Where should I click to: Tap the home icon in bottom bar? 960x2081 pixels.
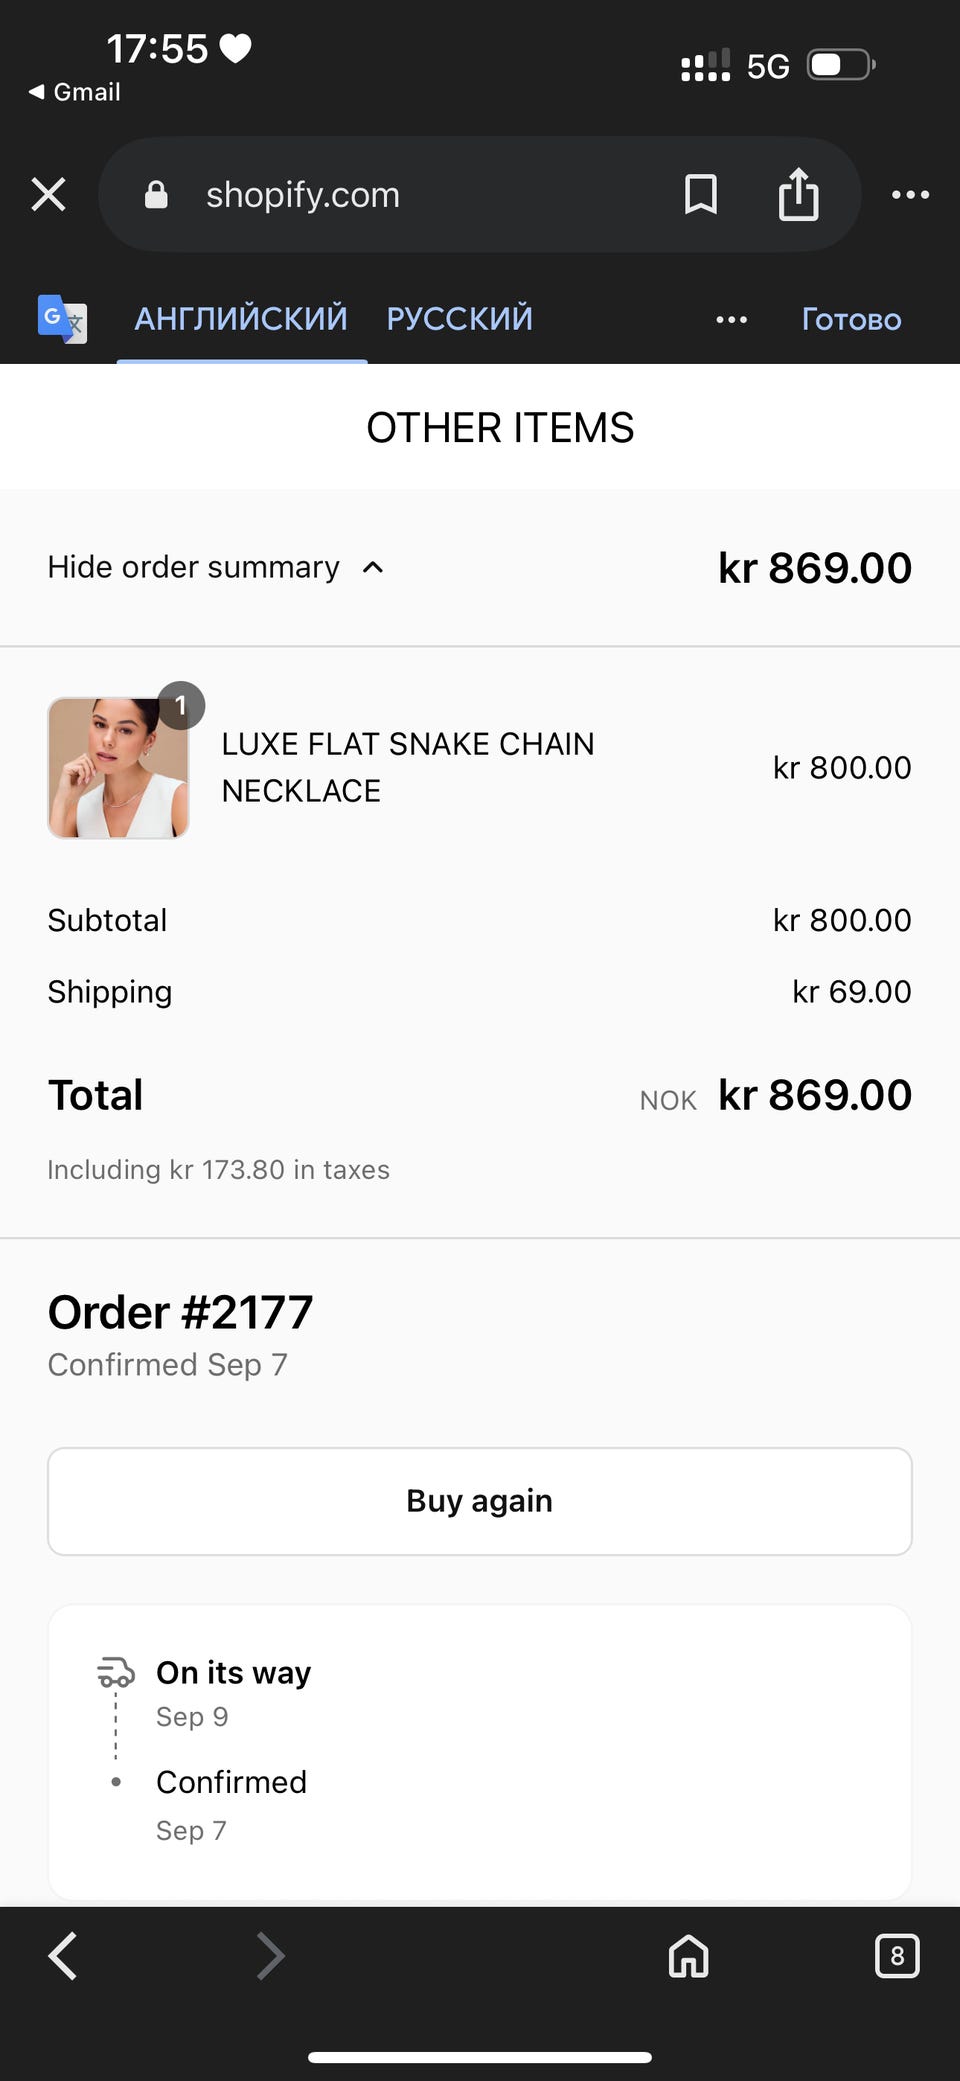coord(688,1955)
